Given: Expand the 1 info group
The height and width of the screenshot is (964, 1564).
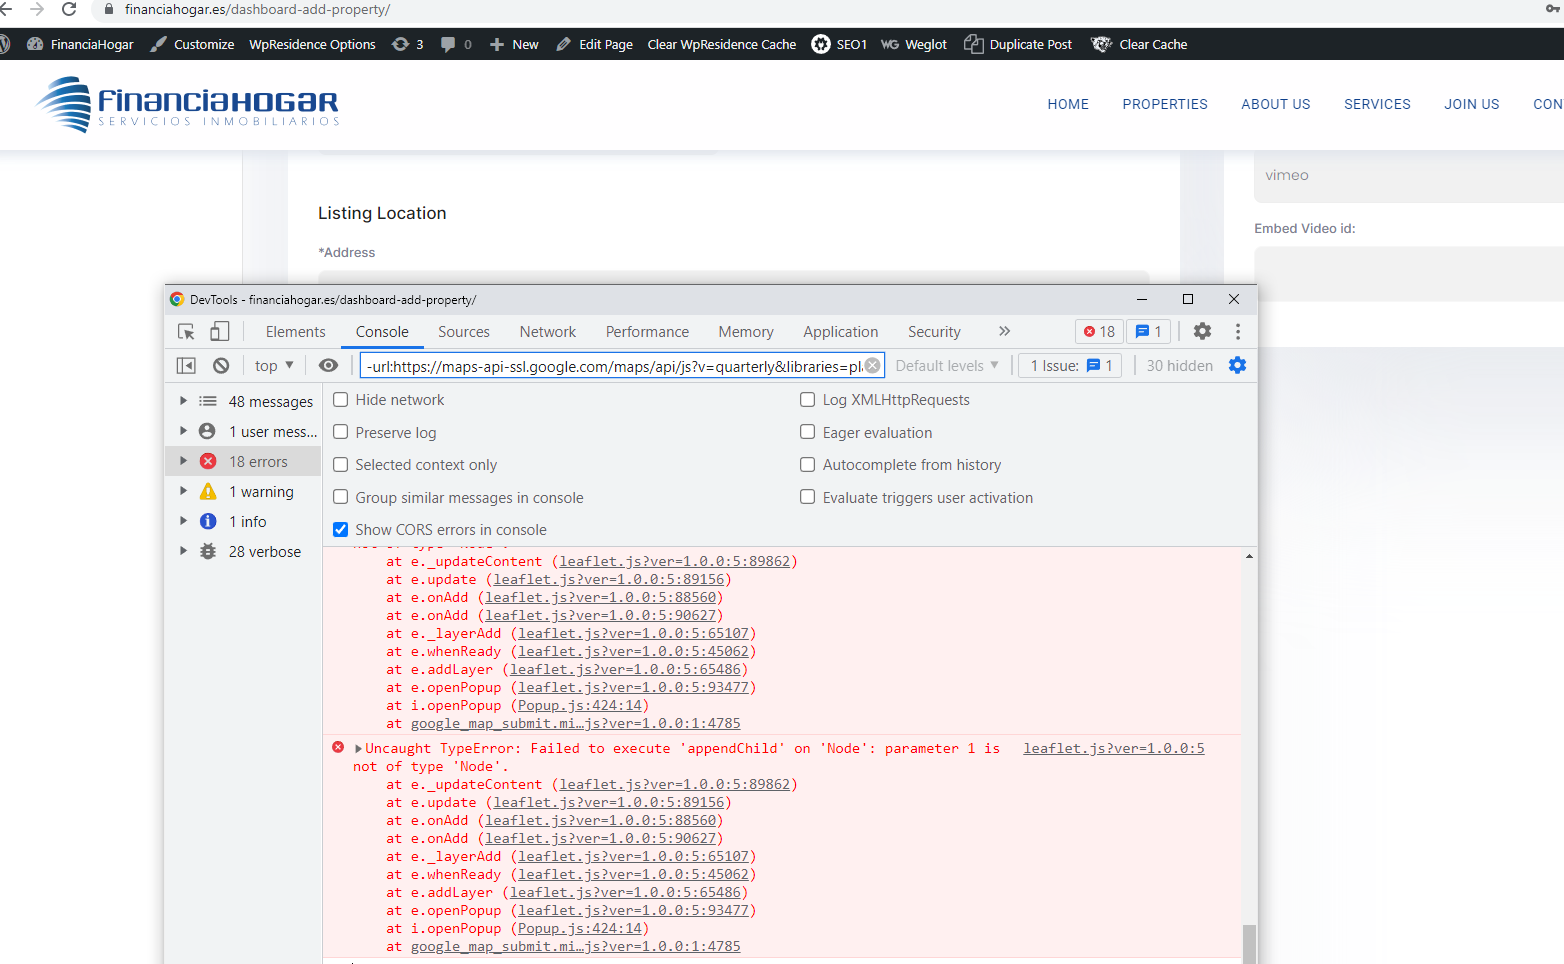Looking at the screenshot, I should [x=183, y=521].
